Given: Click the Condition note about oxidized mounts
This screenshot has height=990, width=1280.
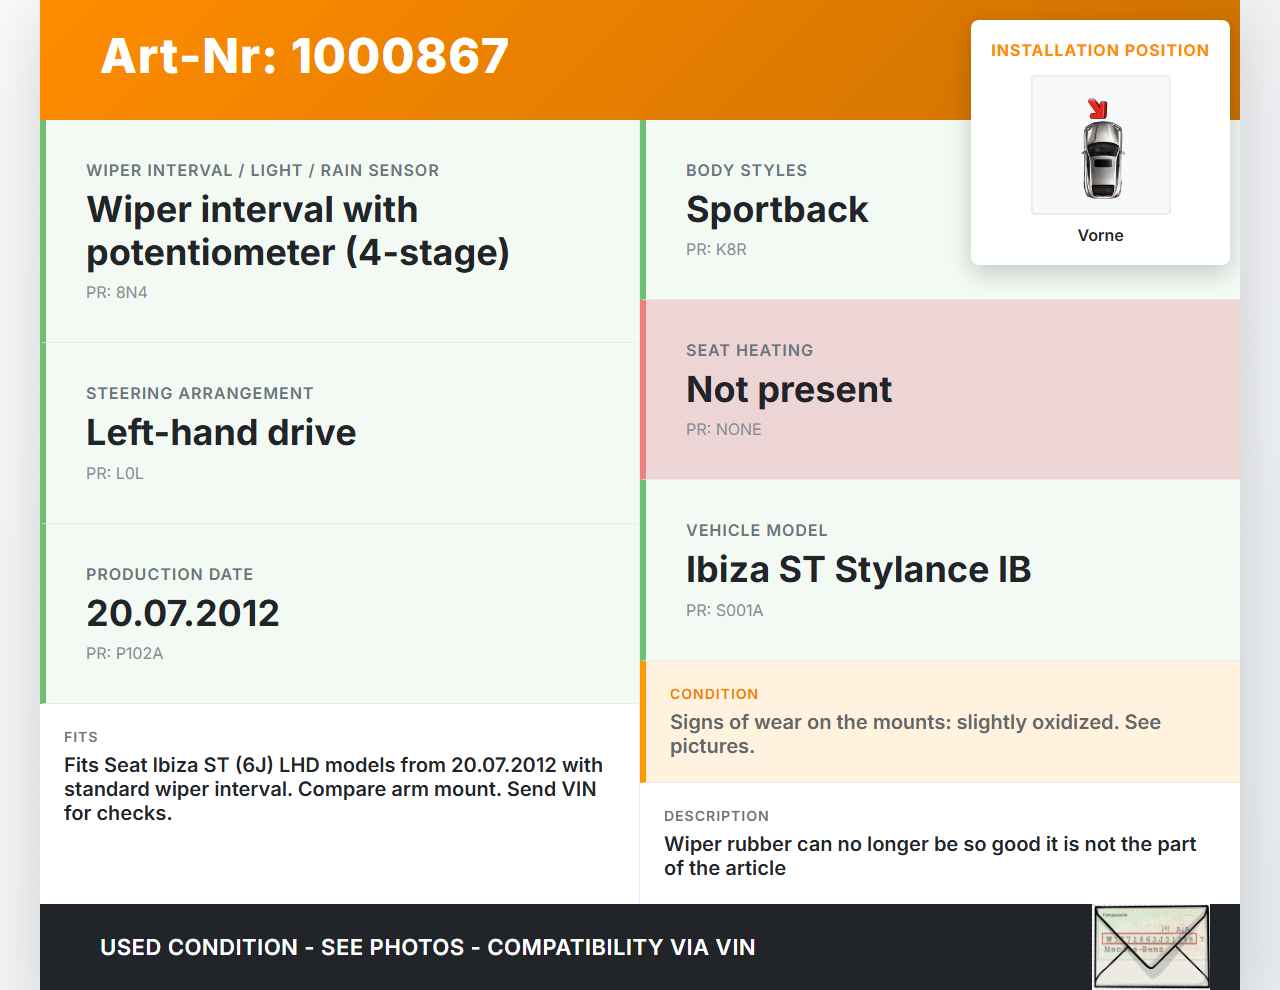Looking at the screenshot, I should pyautogui.click(x=915, y=734).
